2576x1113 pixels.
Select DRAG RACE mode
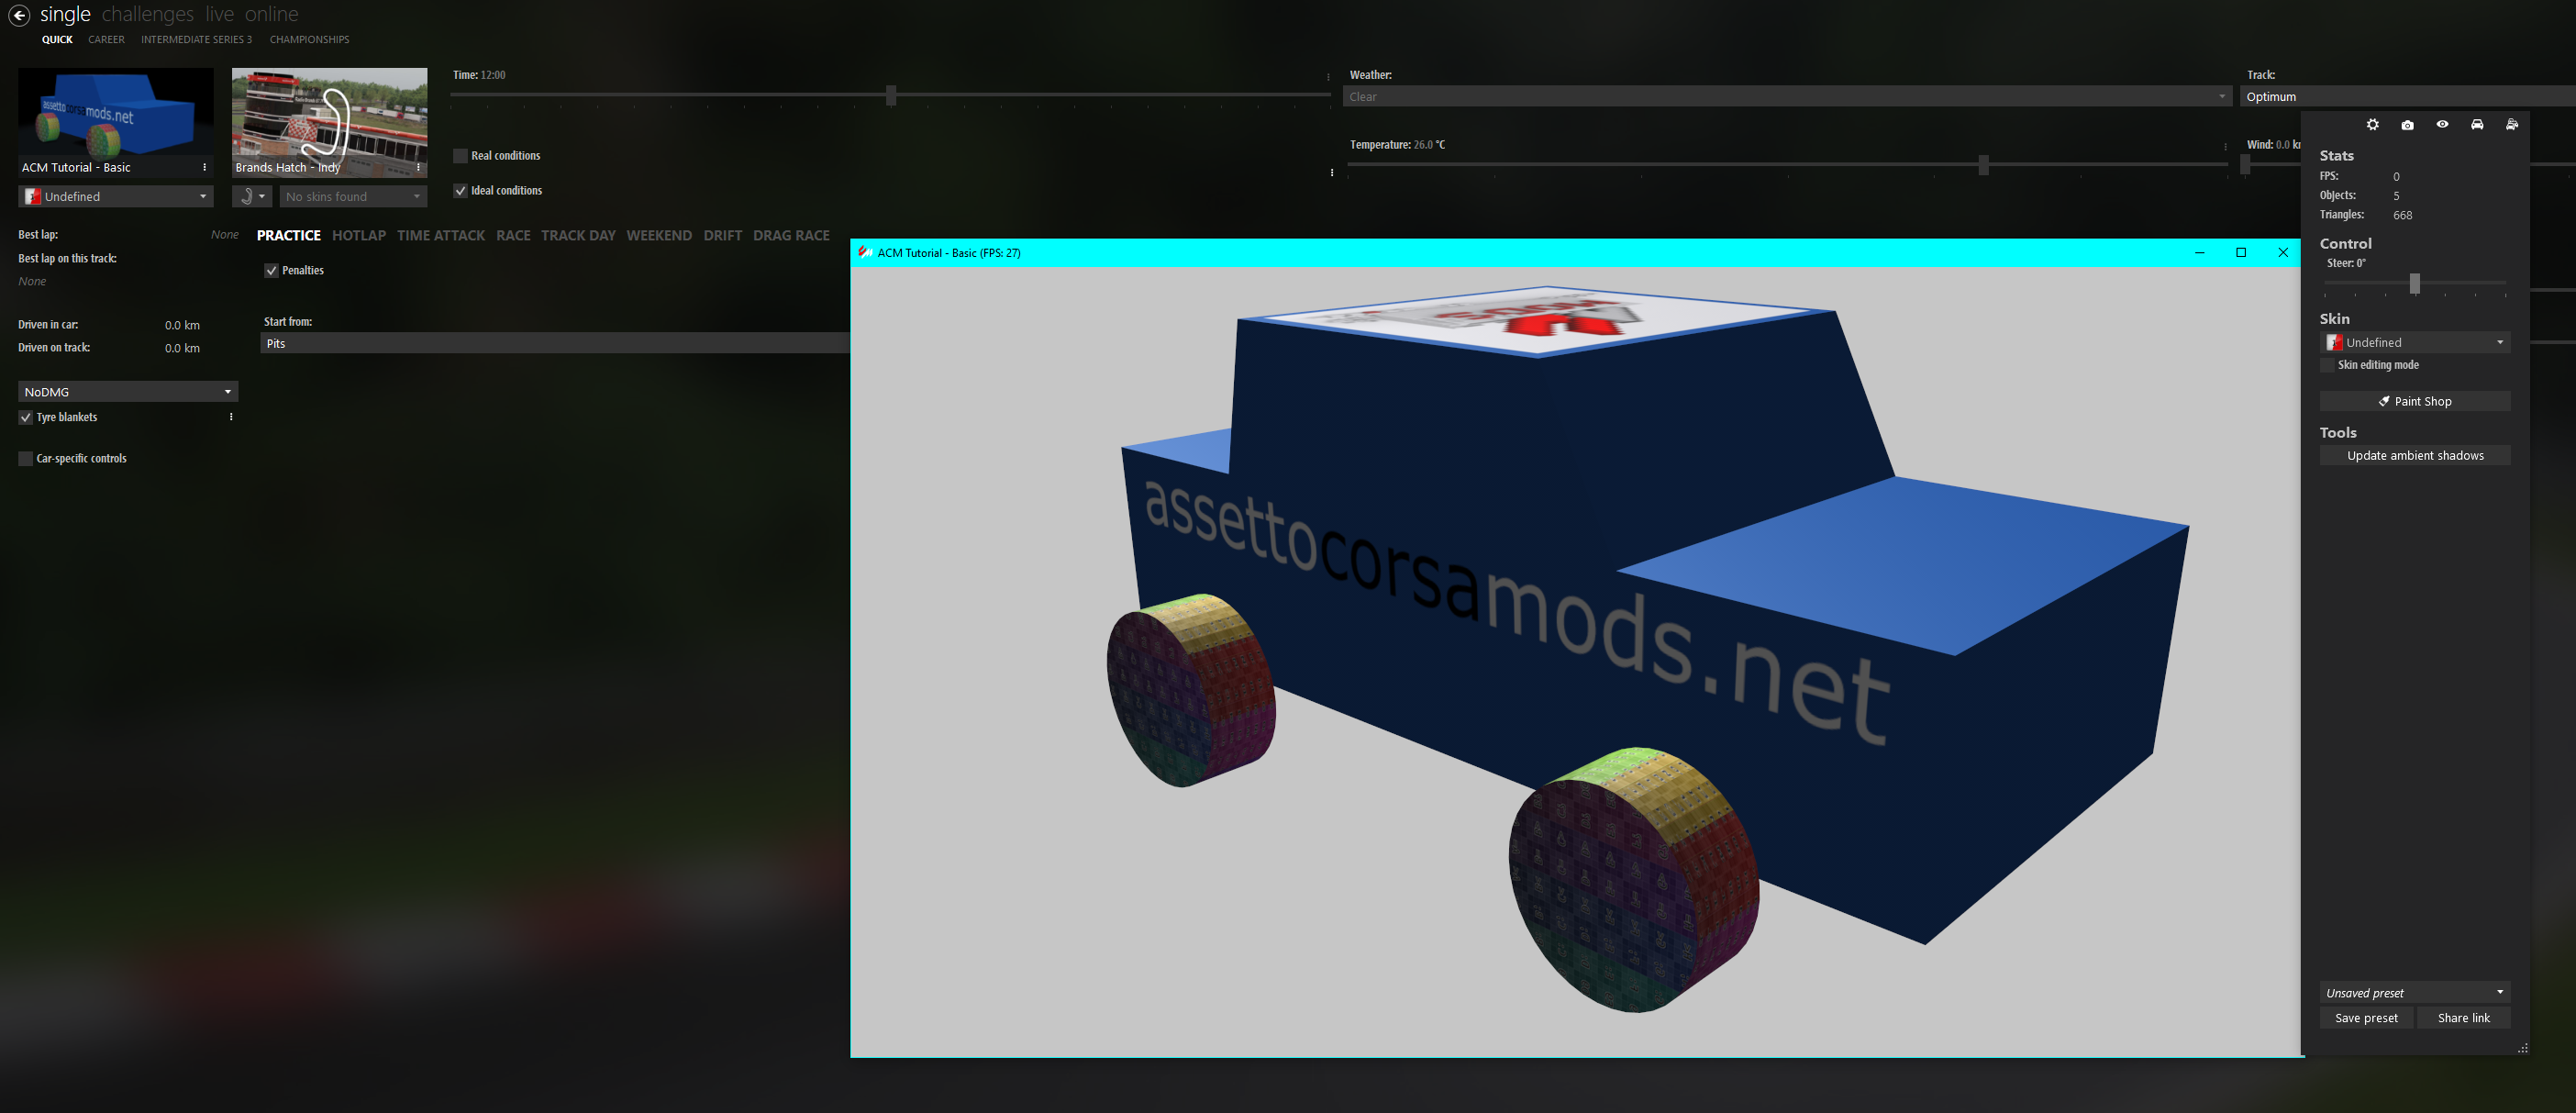(x=791, y=235)
